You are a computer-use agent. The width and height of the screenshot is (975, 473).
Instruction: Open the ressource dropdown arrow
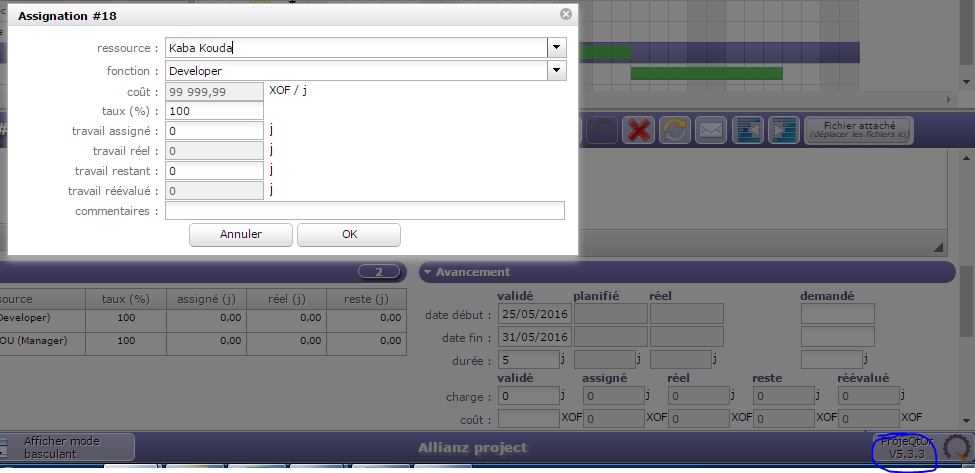pos(557,48)
